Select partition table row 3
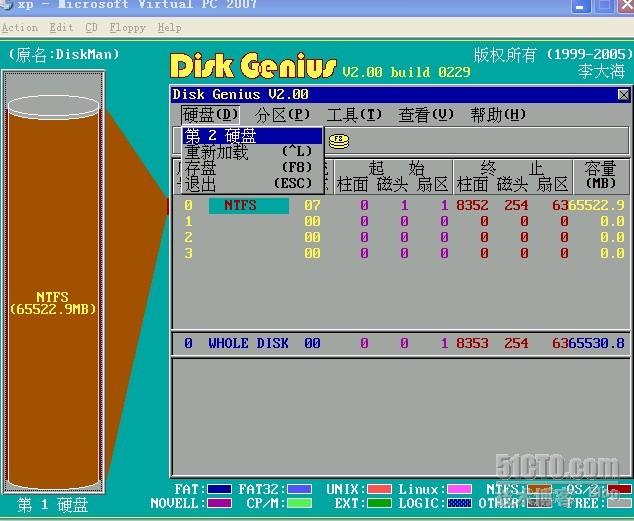Viewport: 634px width, 521px height. point(400,253)
